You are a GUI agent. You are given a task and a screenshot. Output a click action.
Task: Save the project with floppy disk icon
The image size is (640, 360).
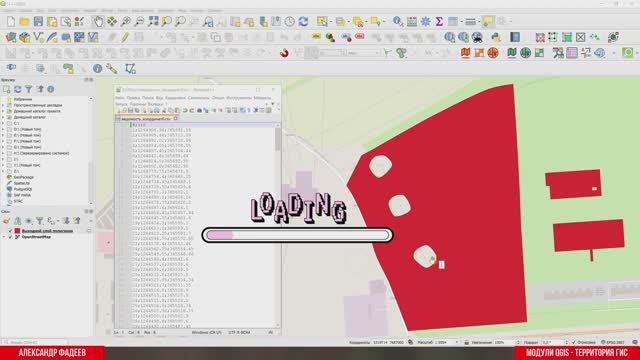tap(38, 21)
